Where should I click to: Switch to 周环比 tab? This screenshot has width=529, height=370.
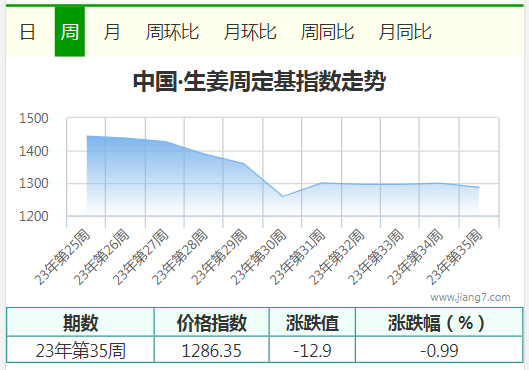pyautogui.click(x=172, y=32)
